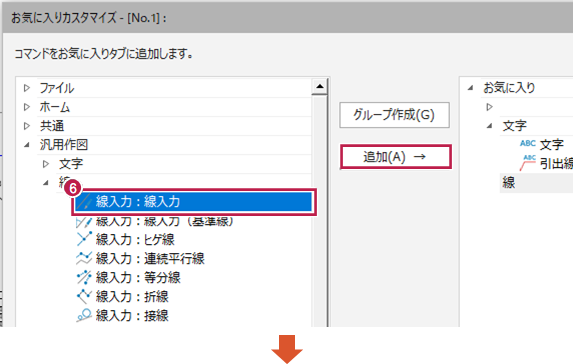Expand the ファイル tree node
573x364 pixels.
(27, 88)
